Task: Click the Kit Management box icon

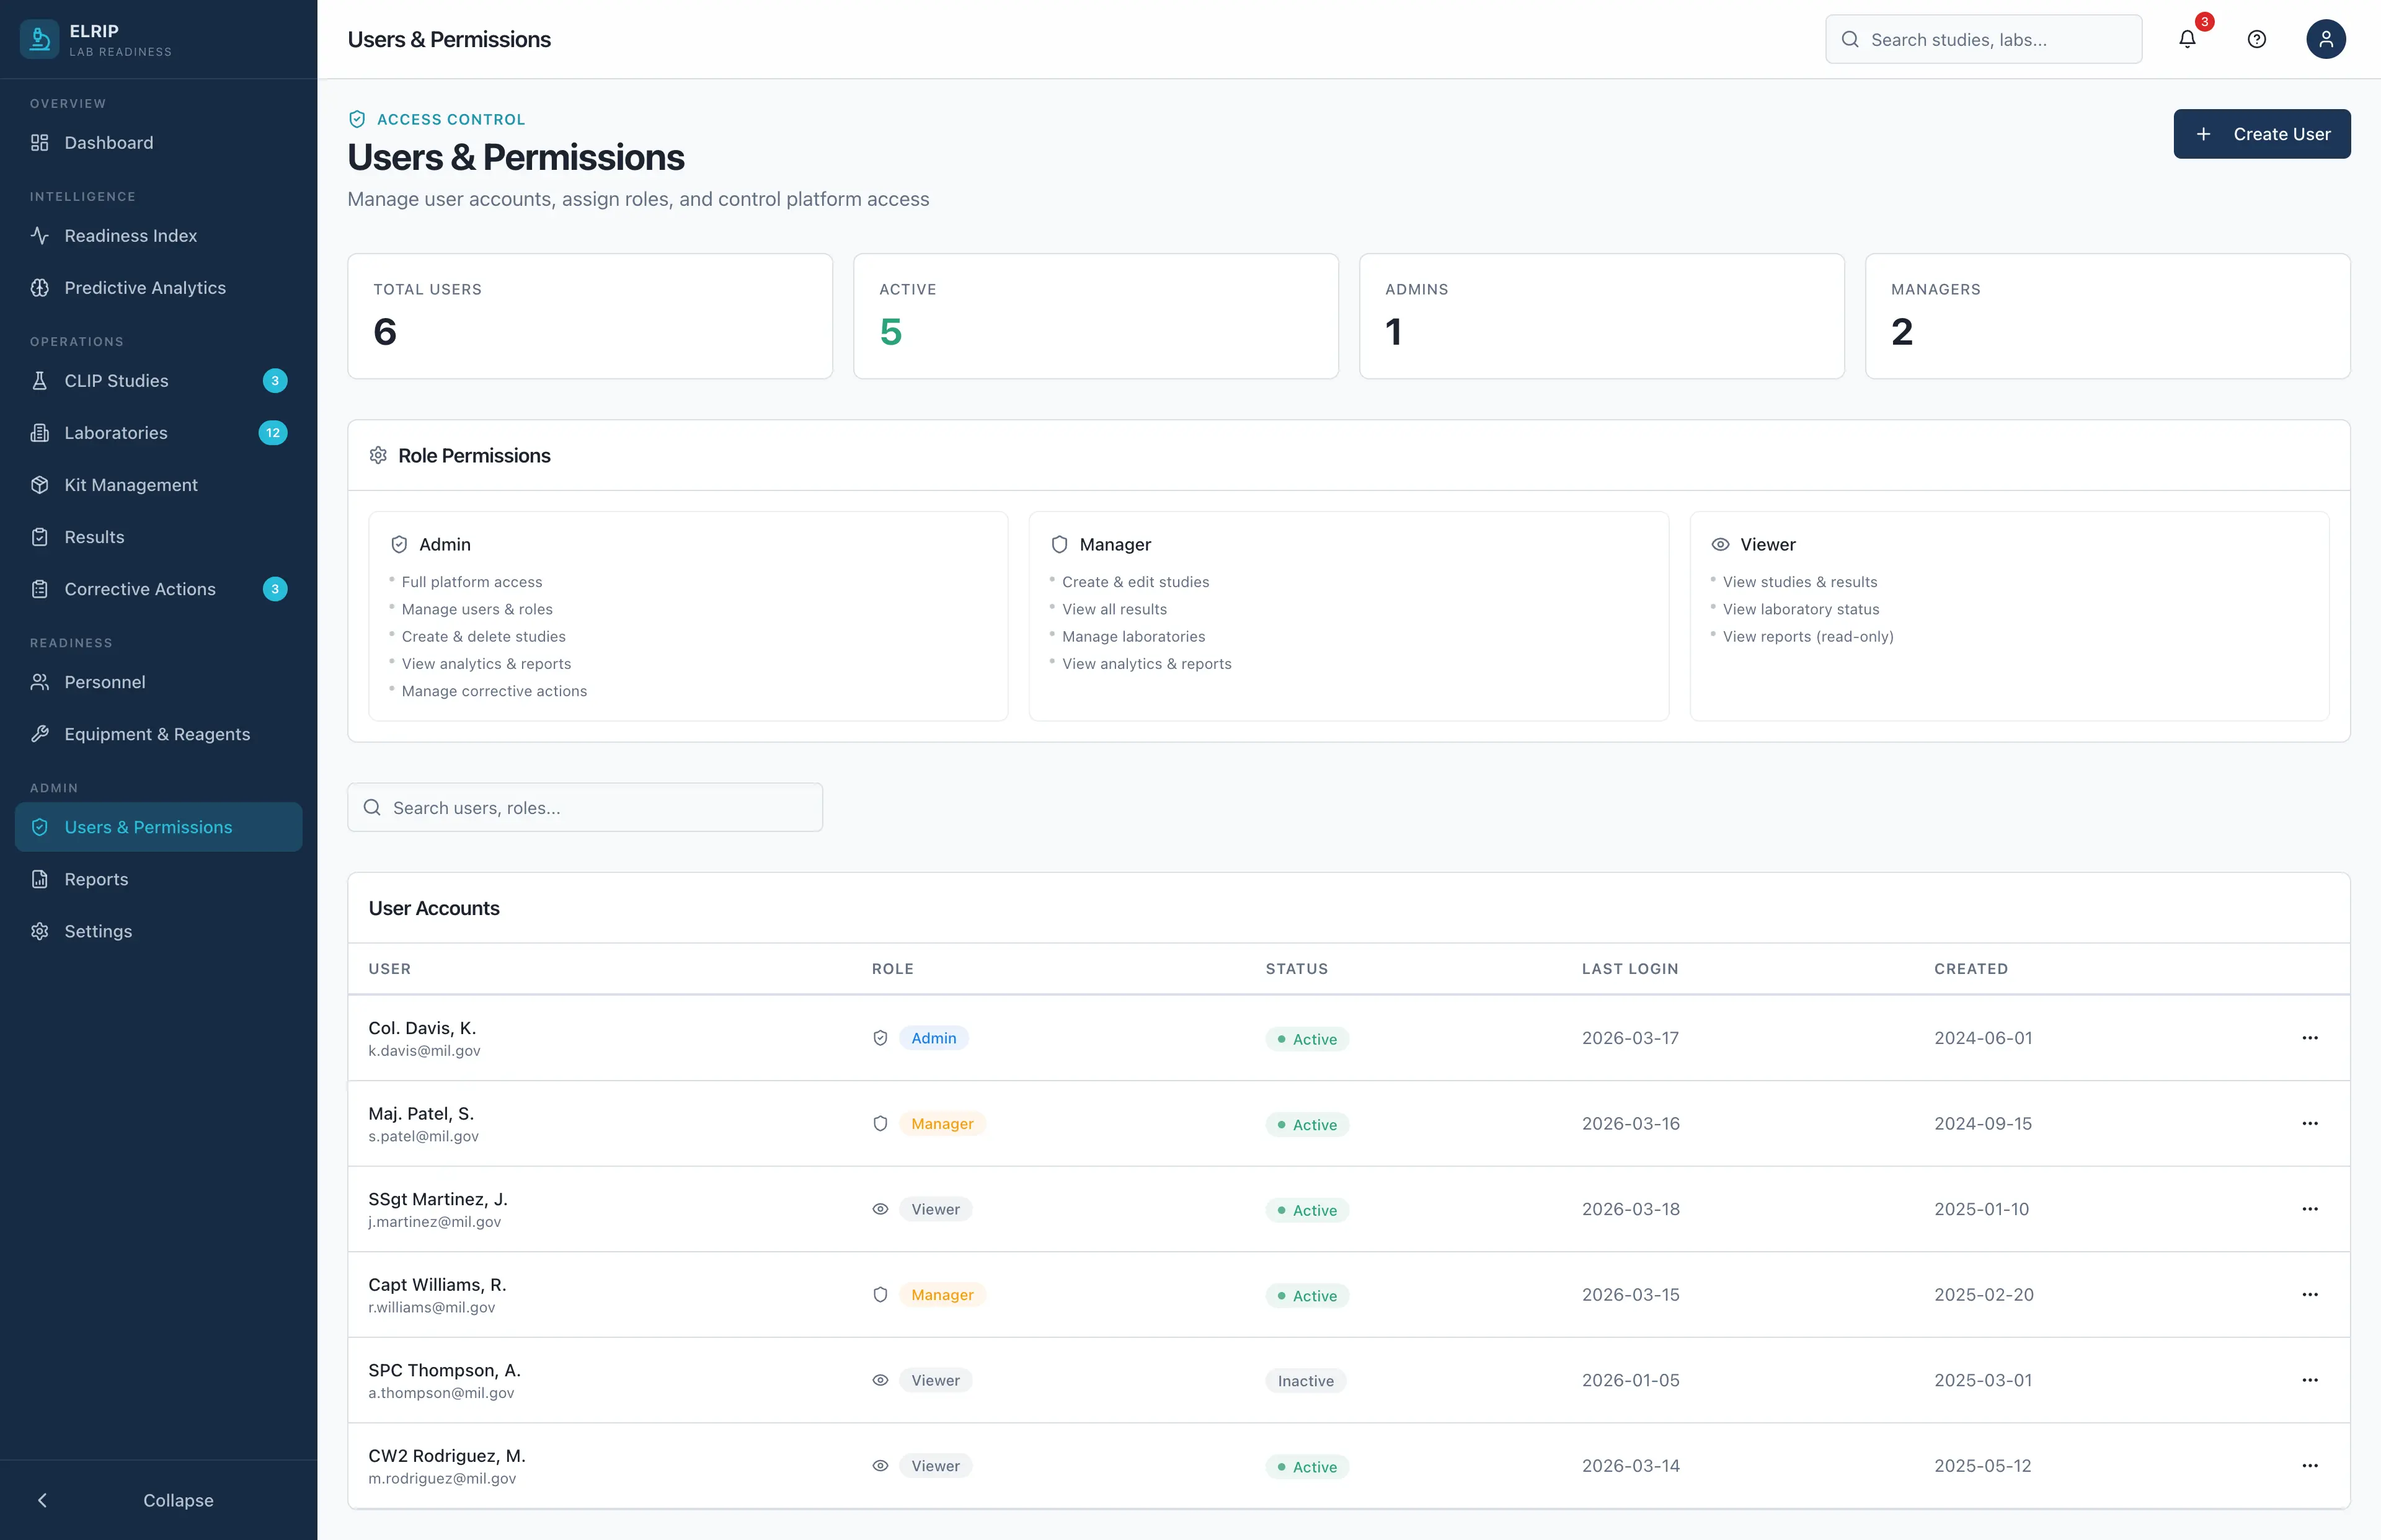Action: [40, 485]
